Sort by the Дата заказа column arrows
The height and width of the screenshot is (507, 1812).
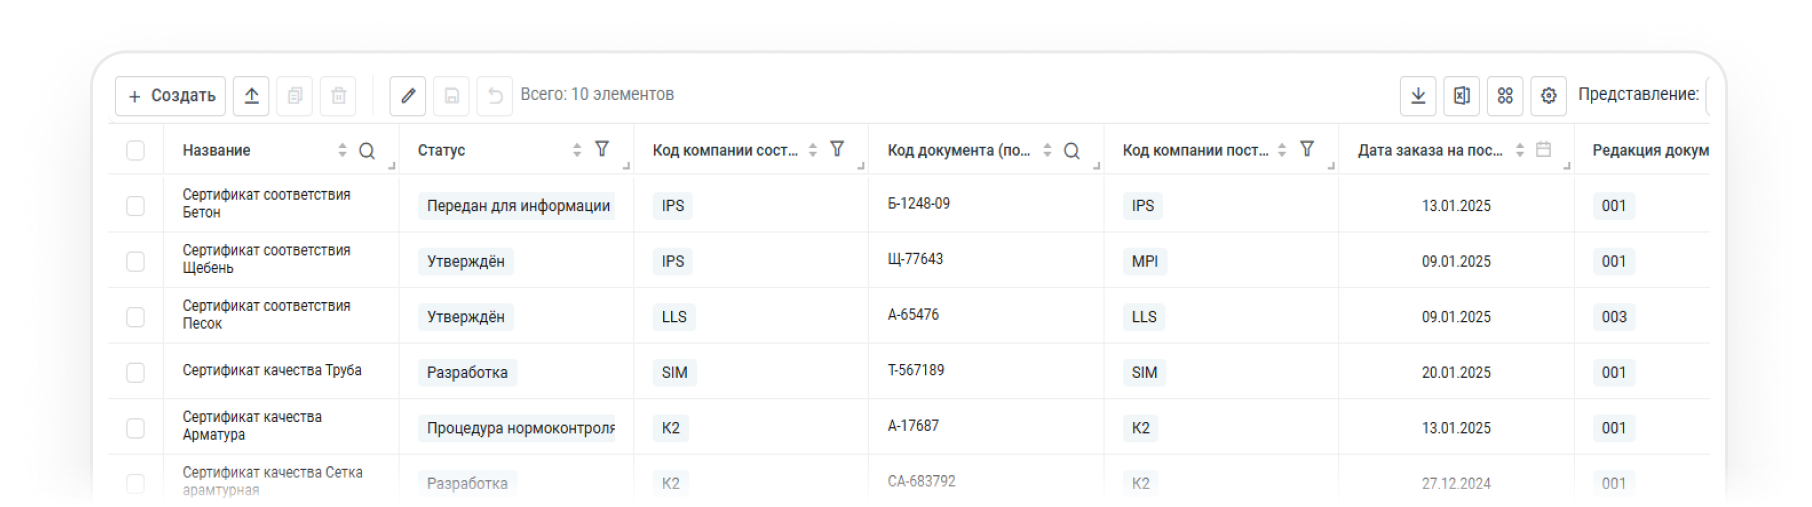click(x=1519, y=150)
